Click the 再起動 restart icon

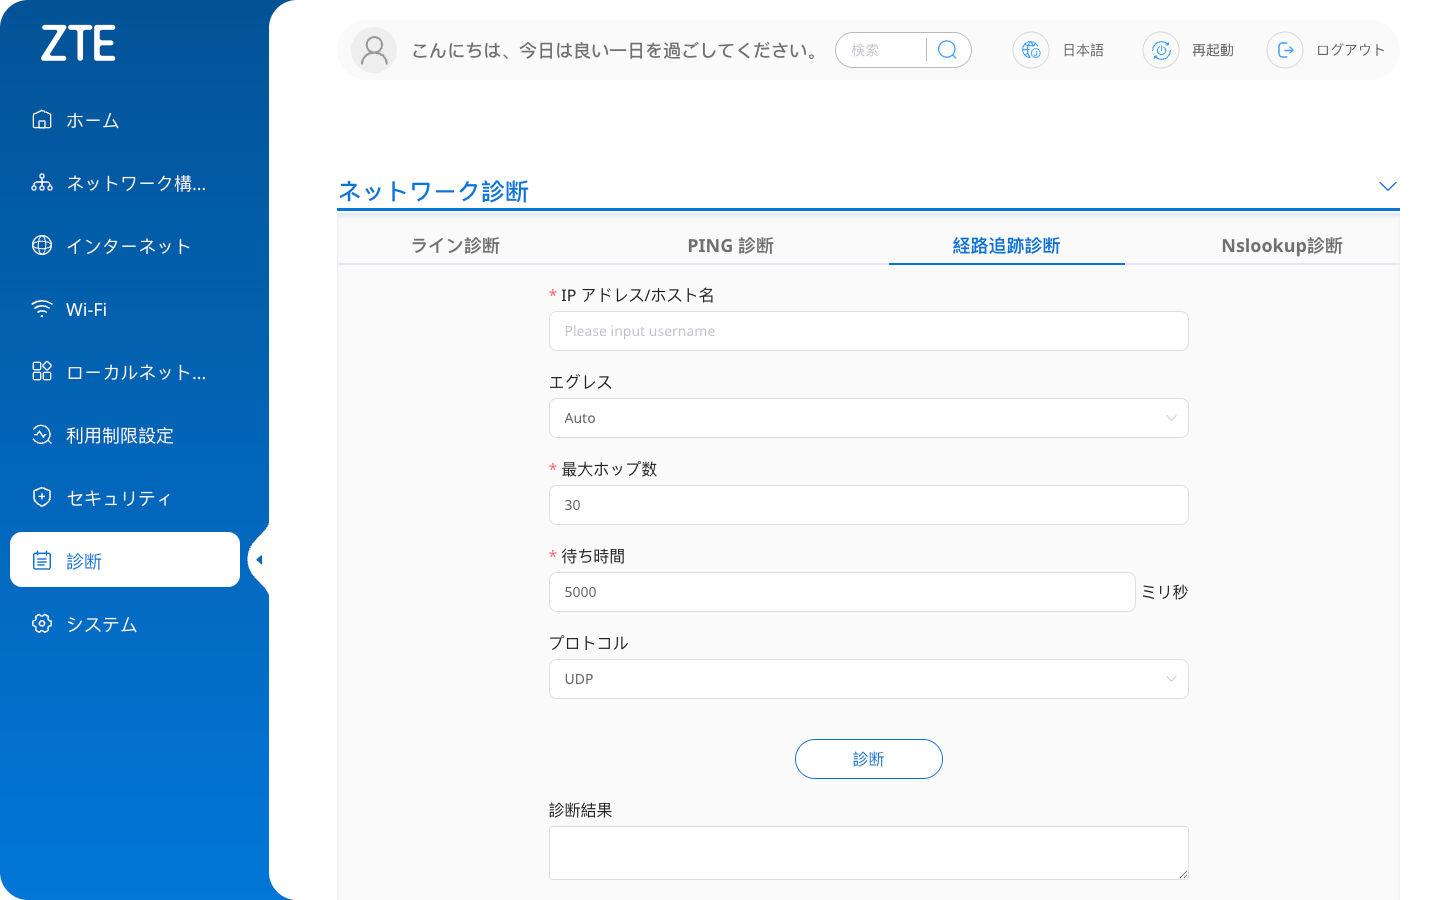point(1160,50)
